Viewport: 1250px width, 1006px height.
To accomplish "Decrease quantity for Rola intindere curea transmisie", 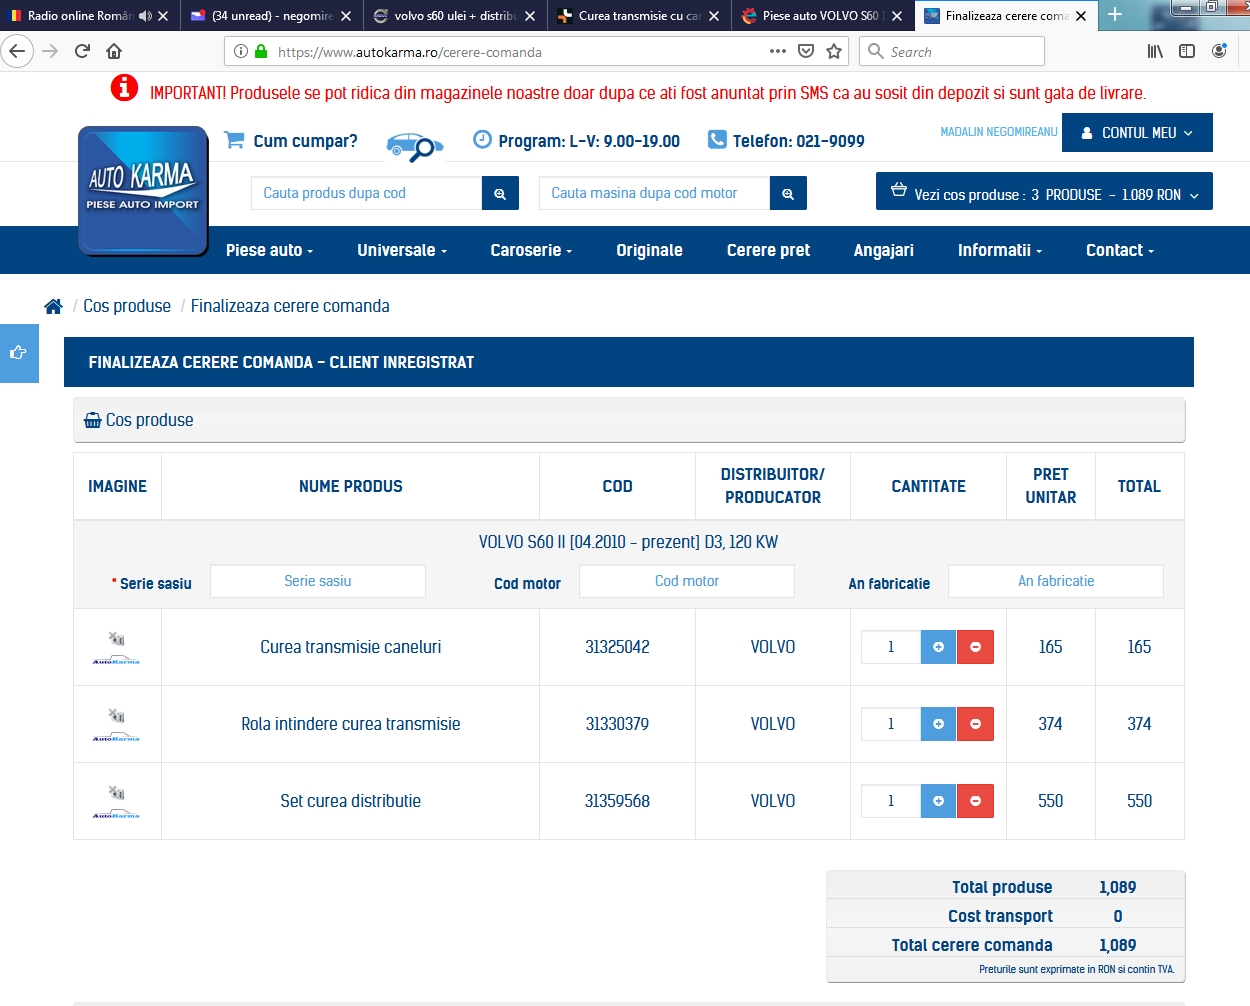I will (975, 724).
